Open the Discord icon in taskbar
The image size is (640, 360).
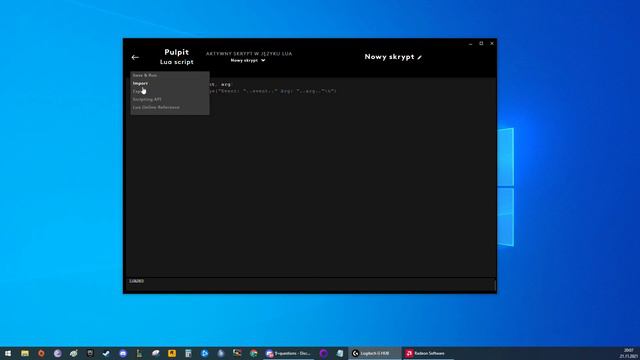123,353
